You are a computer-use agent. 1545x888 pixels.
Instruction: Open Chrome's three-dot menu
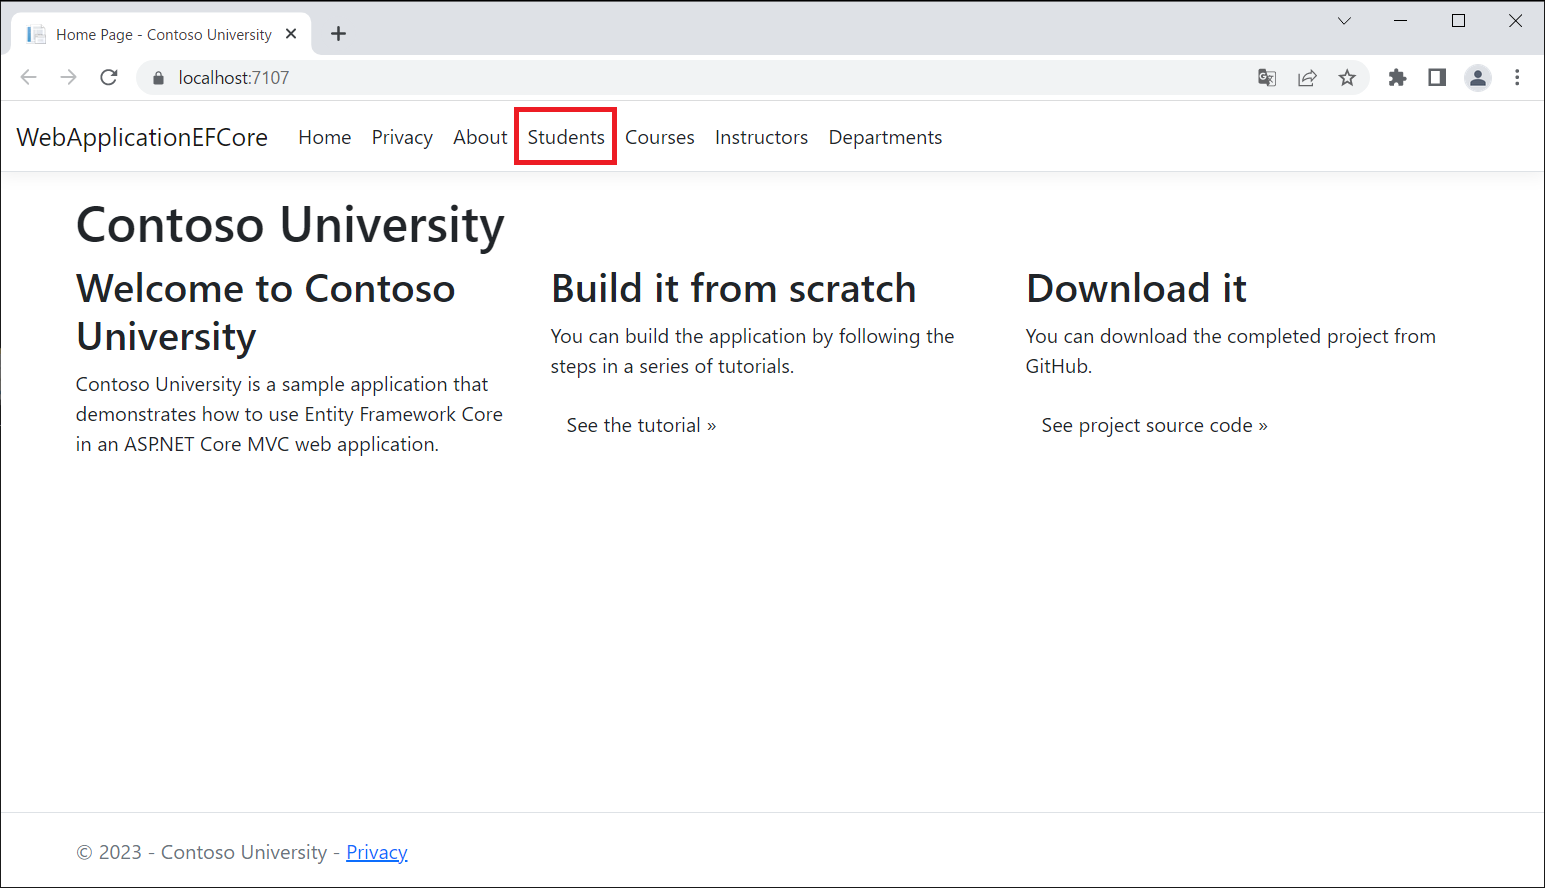(1517, 78)
